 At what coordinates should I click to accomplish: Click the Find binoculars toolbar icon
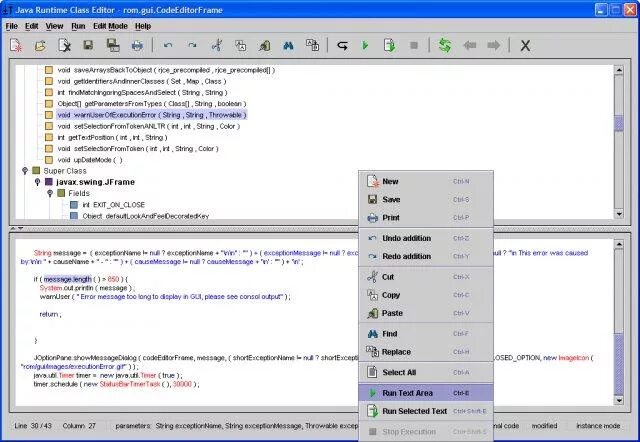point(289,46)
